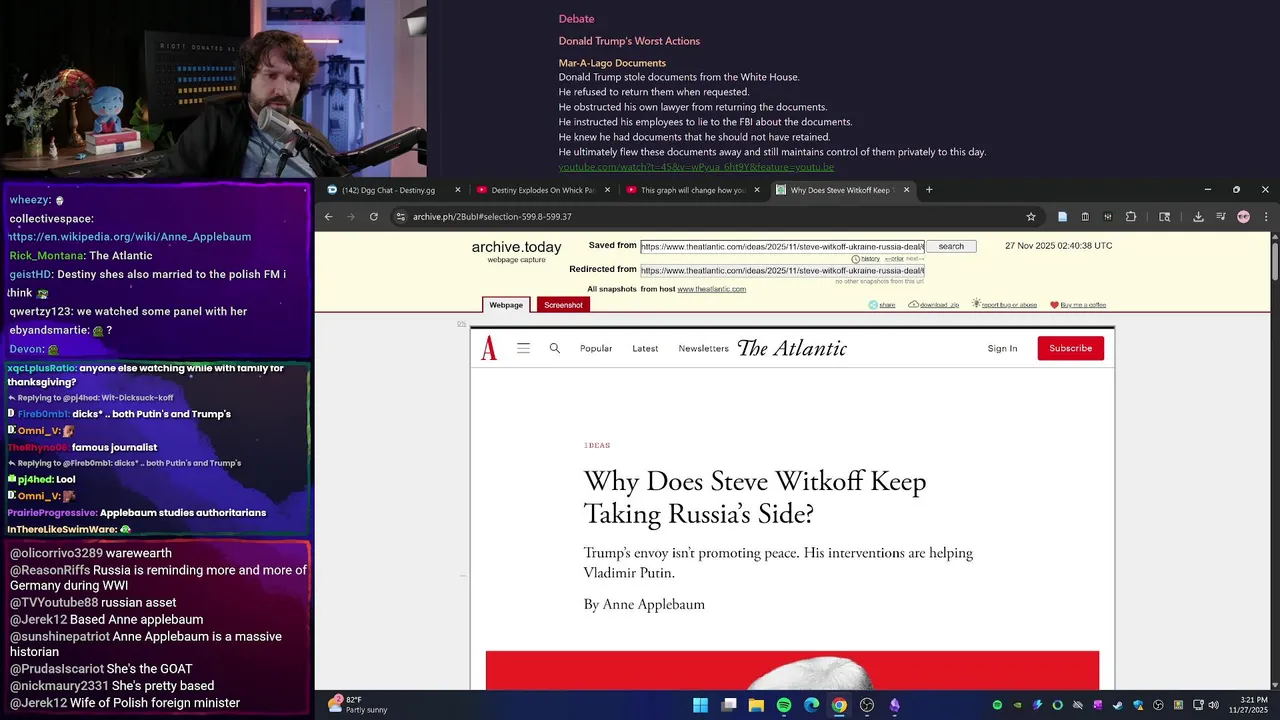Click The Atlantic masthead title
Screen dimensions: 1280x720
coord(792,348)
